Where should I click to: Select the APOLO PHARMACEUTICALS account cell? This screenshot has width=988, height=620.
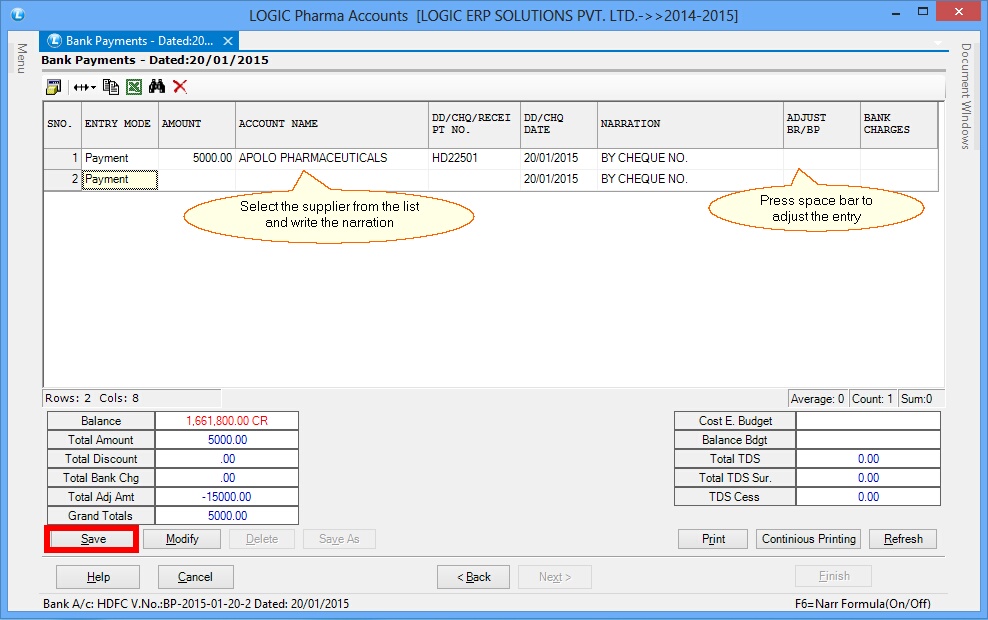point(332,158)
